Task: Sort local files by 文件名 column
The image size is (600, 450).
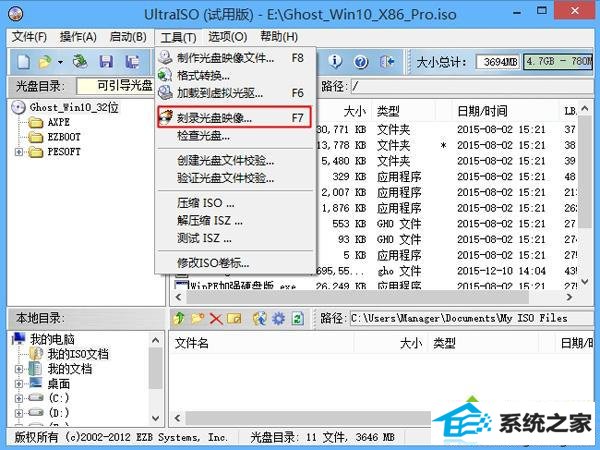Action: click(x=262, y=343)
